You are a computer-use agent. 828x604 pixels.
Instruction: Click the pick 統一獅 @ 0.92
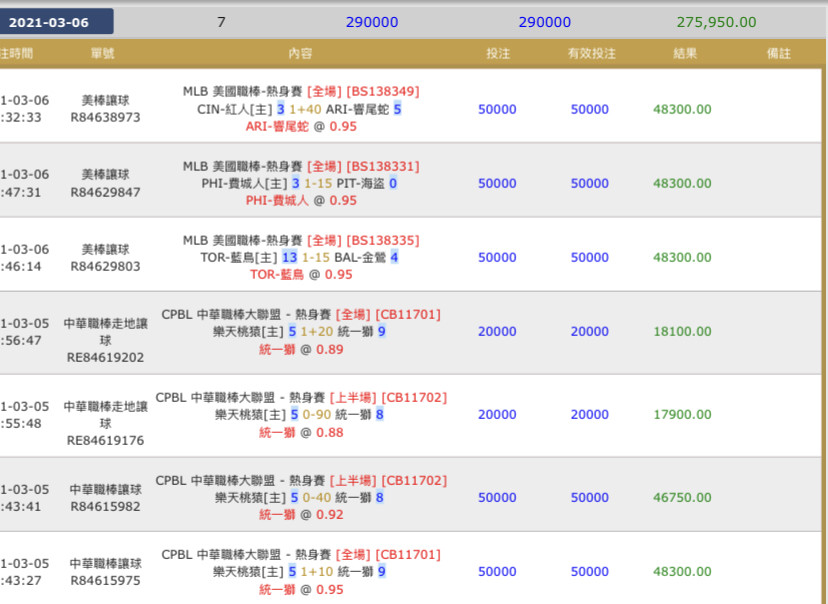(x=301, y=514)
